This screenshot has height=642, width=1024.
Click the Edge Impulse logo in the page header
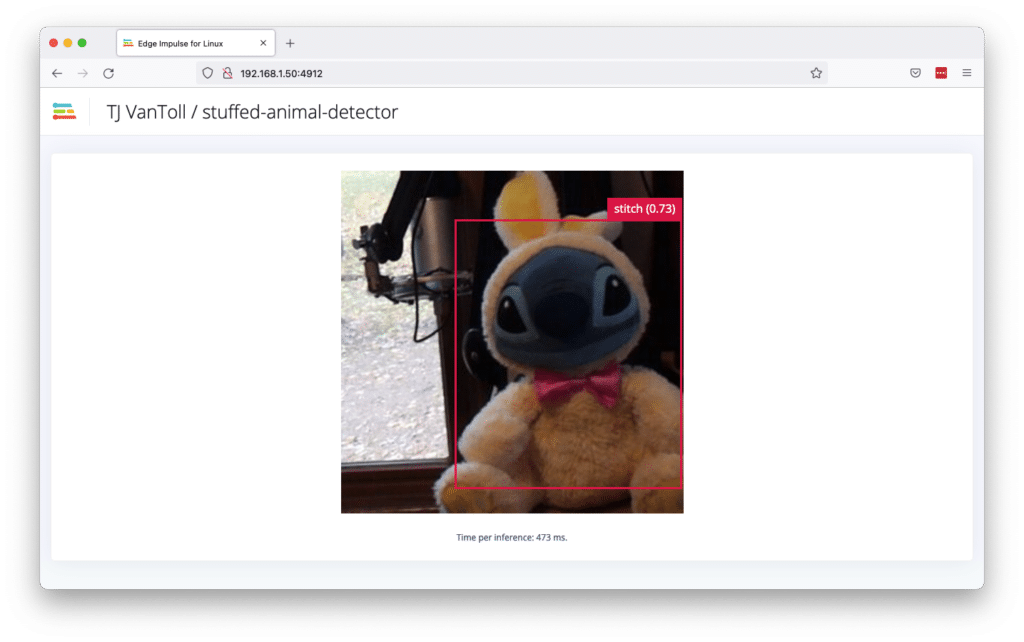pyautogui.click(x=62, y=111)
